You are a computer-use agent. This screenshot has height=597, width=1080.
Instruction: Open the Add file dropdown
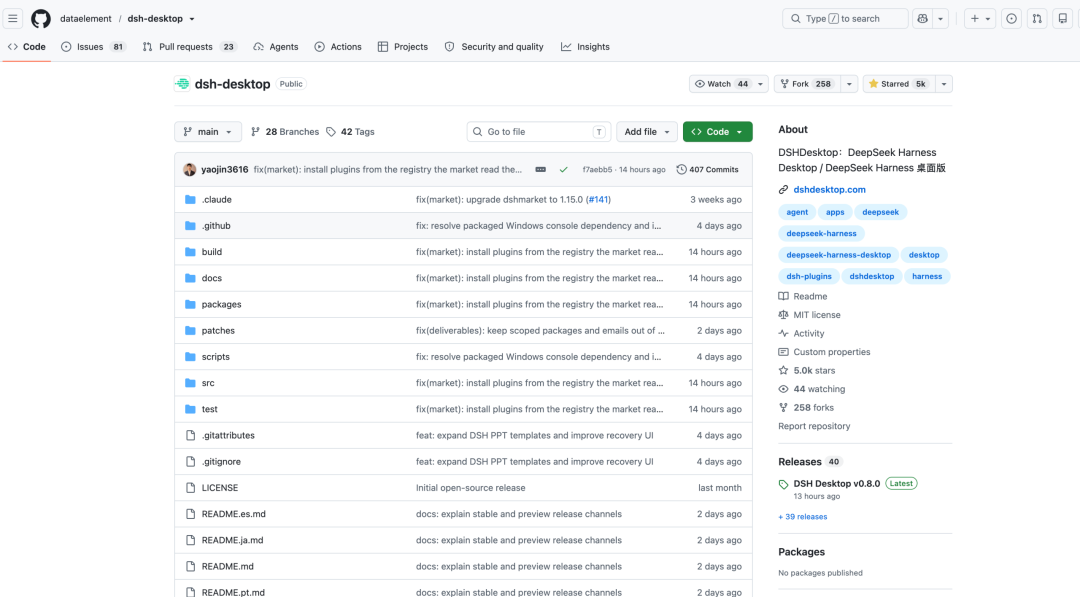tap(647, 132)
